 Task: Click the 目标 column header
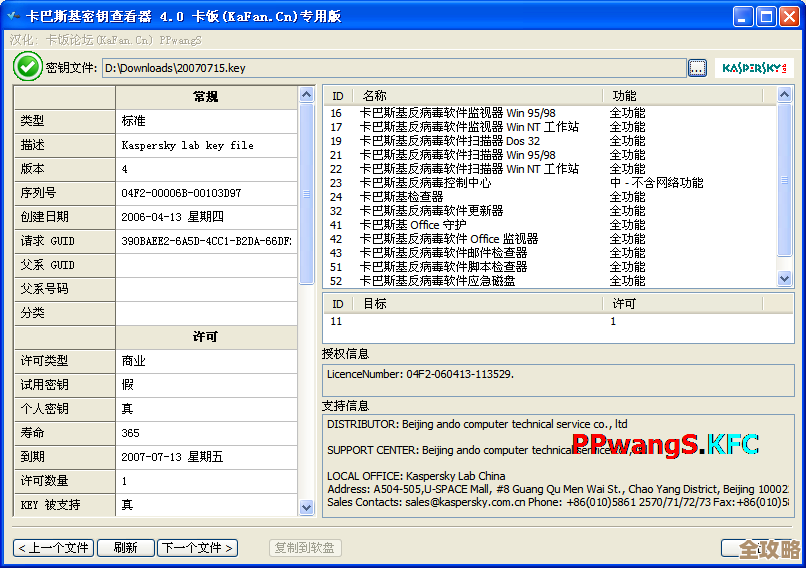pos(478,304)
